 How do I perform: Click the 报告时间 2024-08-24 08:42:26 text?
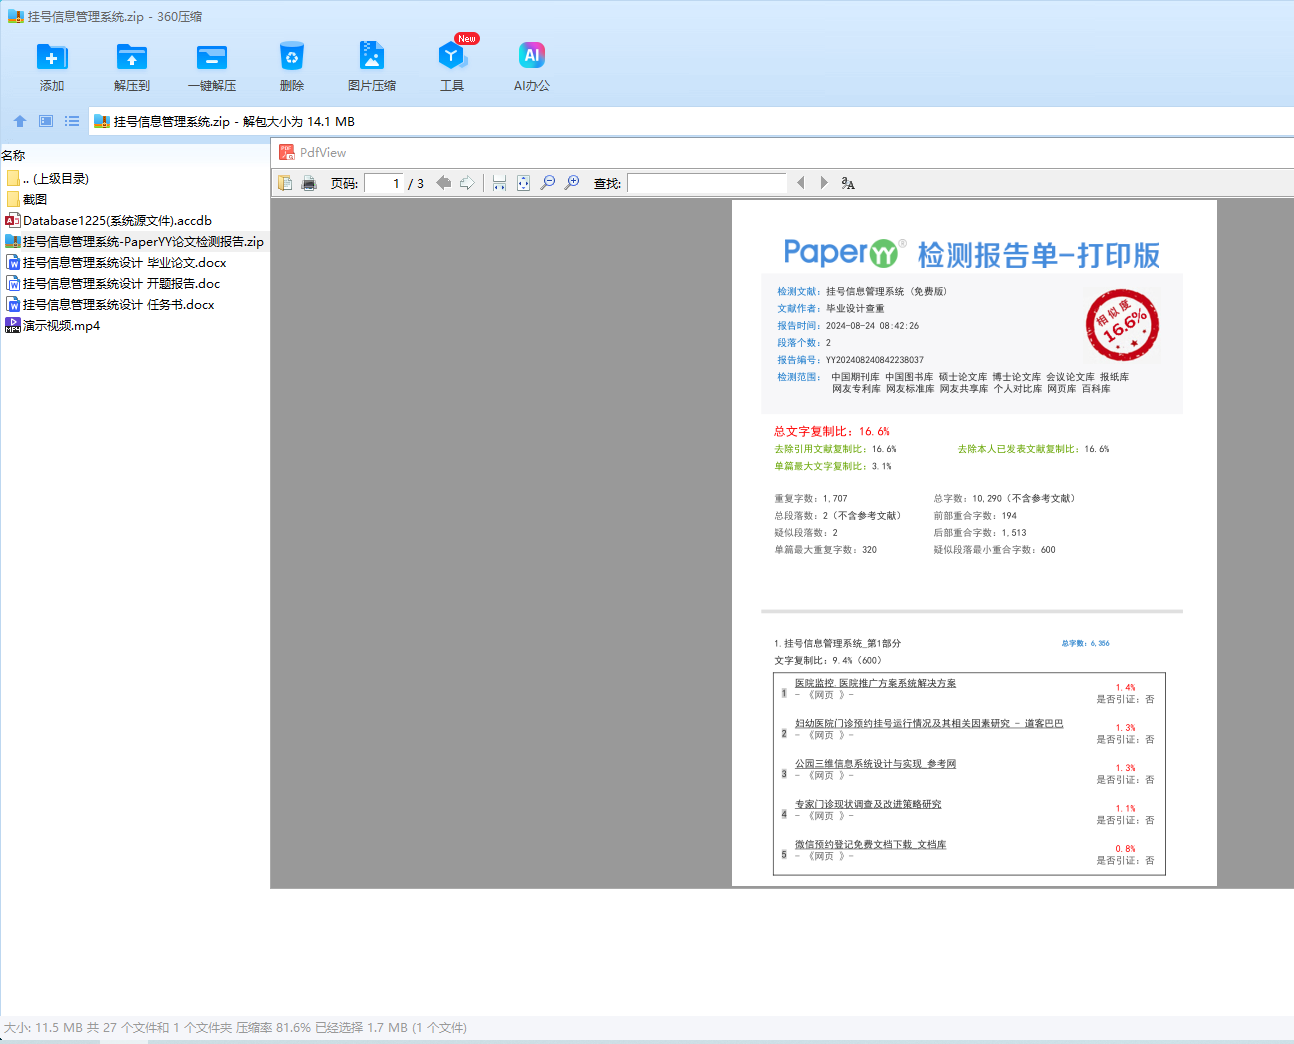click(848, 326)
